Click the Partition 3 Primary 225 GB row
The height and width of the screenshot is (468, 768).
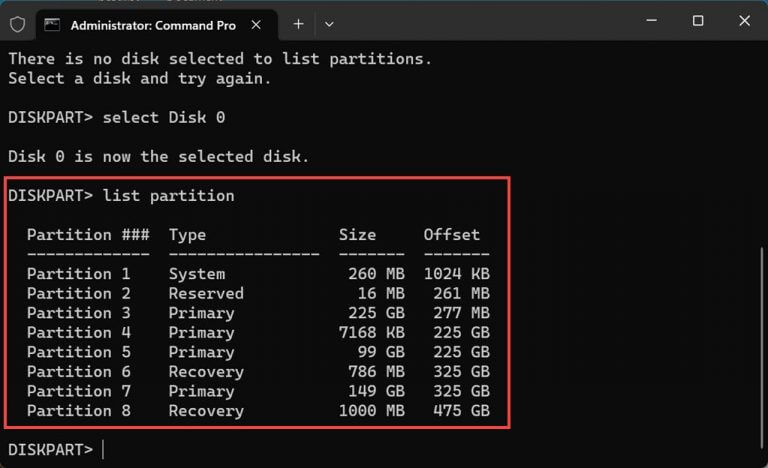(x=258, y=313)
